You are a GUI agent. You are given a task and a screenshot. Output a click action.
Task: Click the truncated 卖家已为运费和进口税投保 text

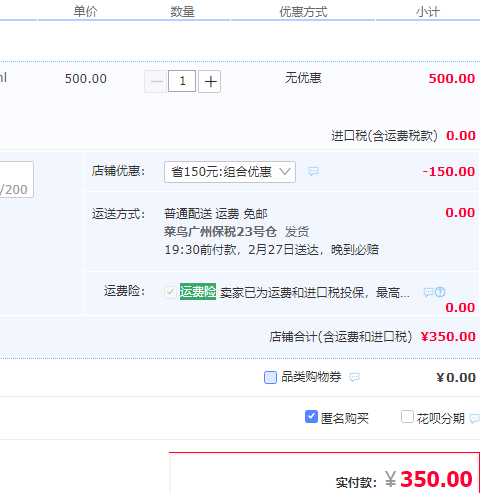(x=315, y=293)
